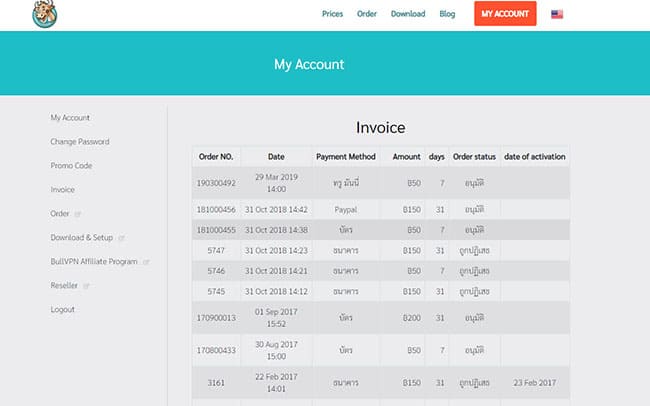The height and width of the screenshot is (406, 650).
Task: Click the Amount column header
Action: [x=407, y=157]
